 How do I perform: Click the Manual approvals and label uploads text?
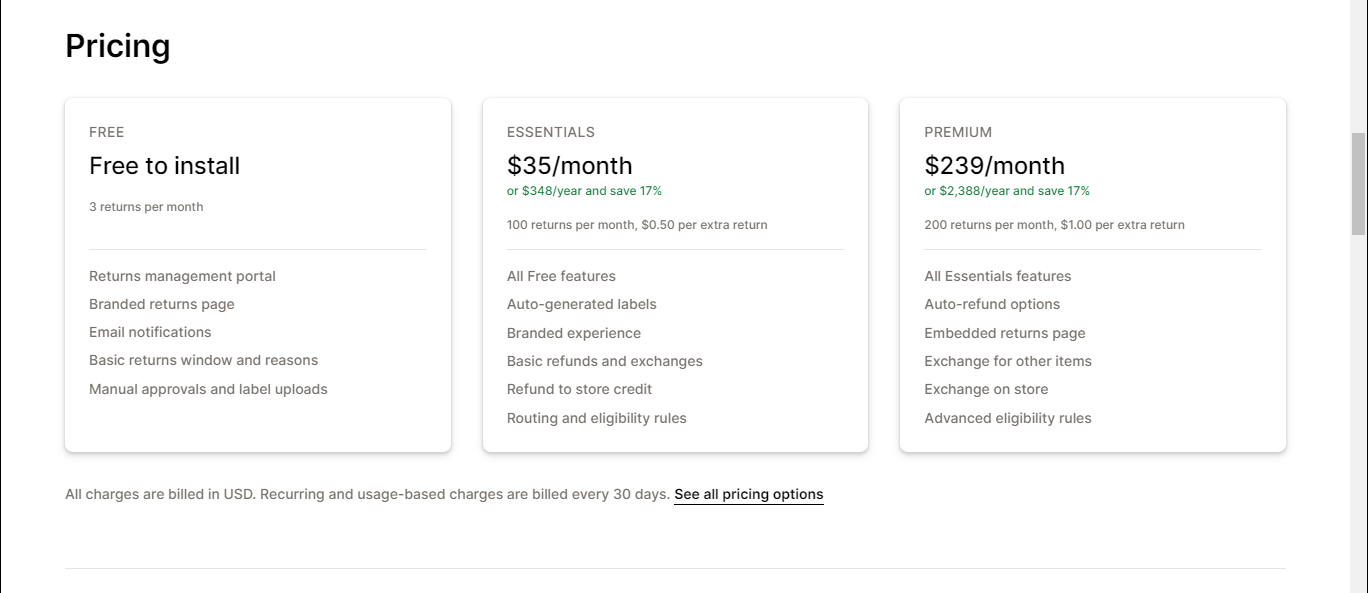208,389
